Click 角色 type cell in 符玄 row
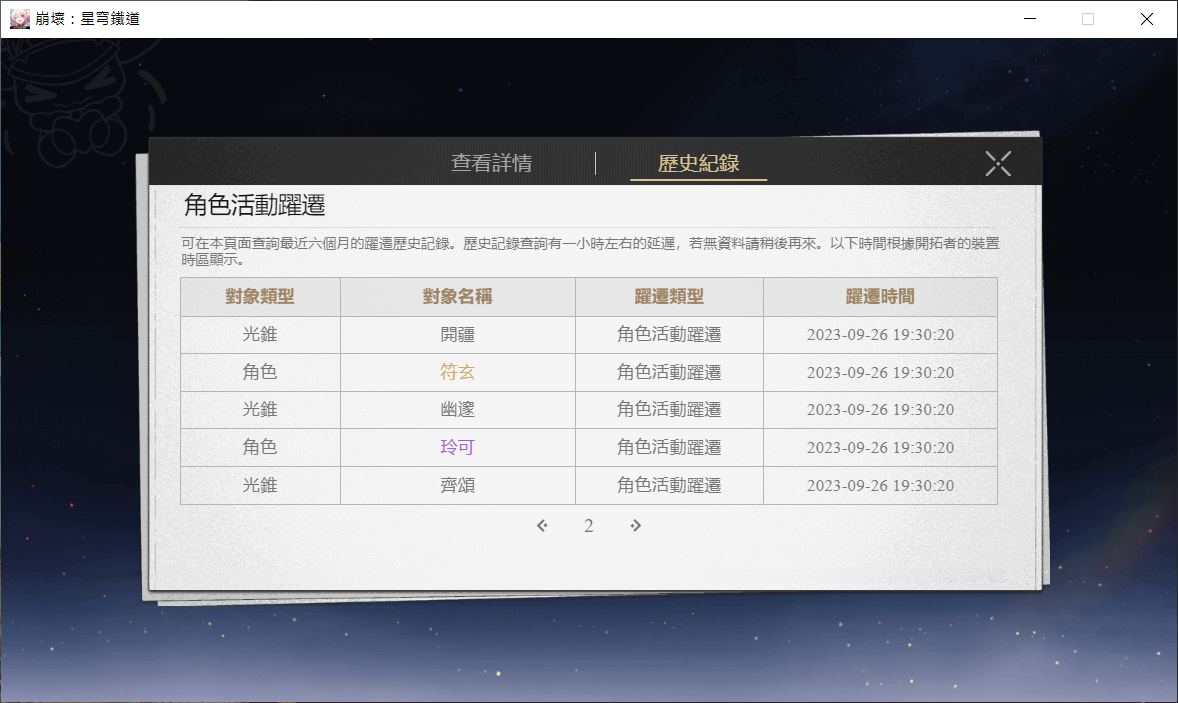The image size is (1178, 703). tap(260, 373)
